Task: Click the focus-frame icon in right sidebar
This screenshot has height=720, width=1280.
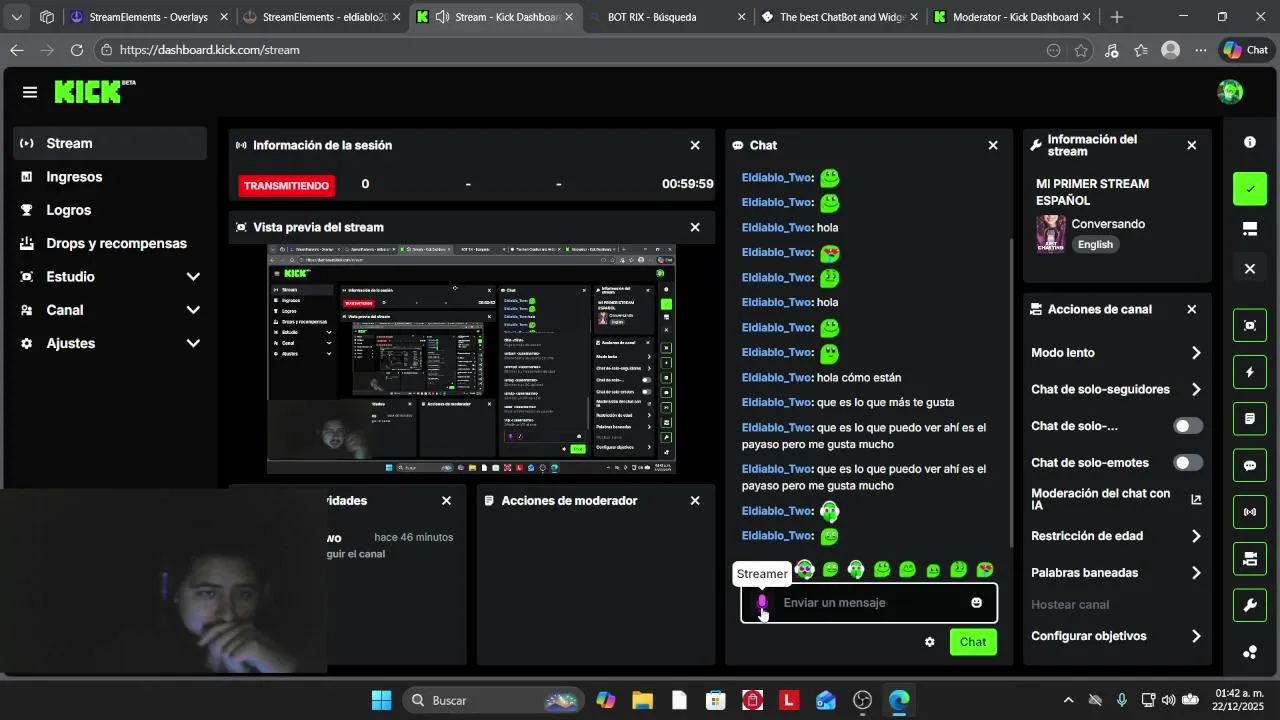Action: click(x=1250, y=325)
